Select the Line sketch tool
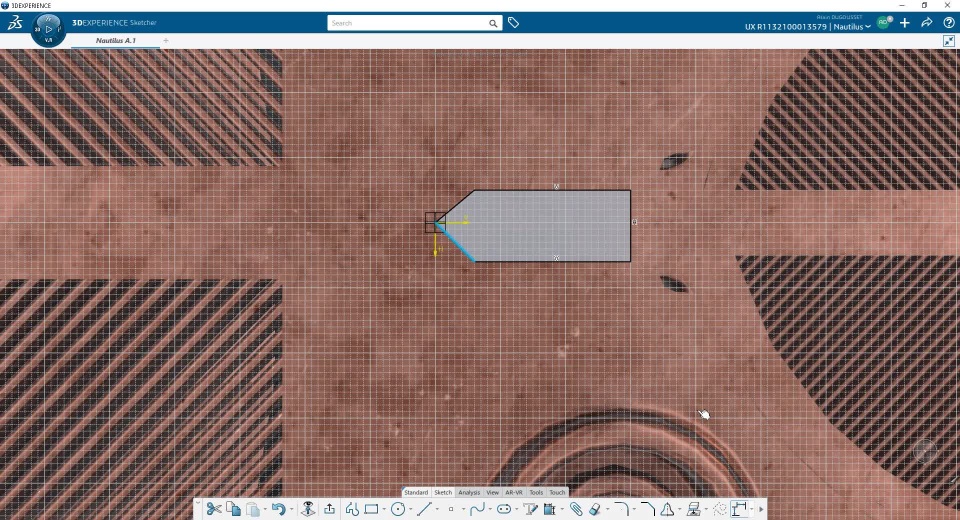This screenshot has width=960, height=520. click(424, 509)
